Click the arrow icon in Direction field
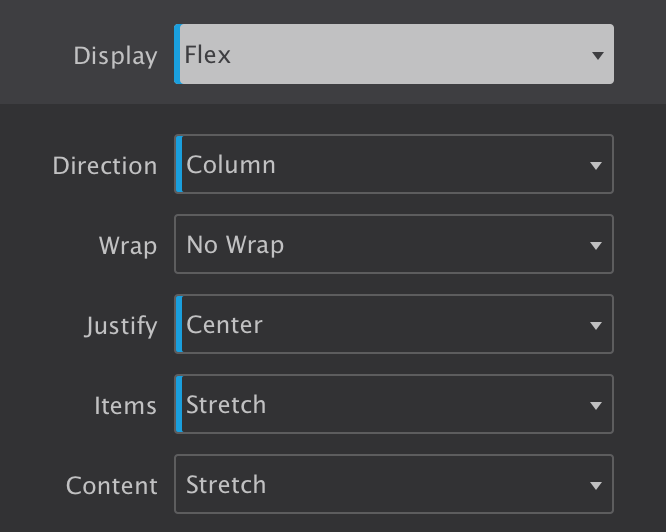Image resolution: width=666 pixels, height=532 pixels. point(596,166)
